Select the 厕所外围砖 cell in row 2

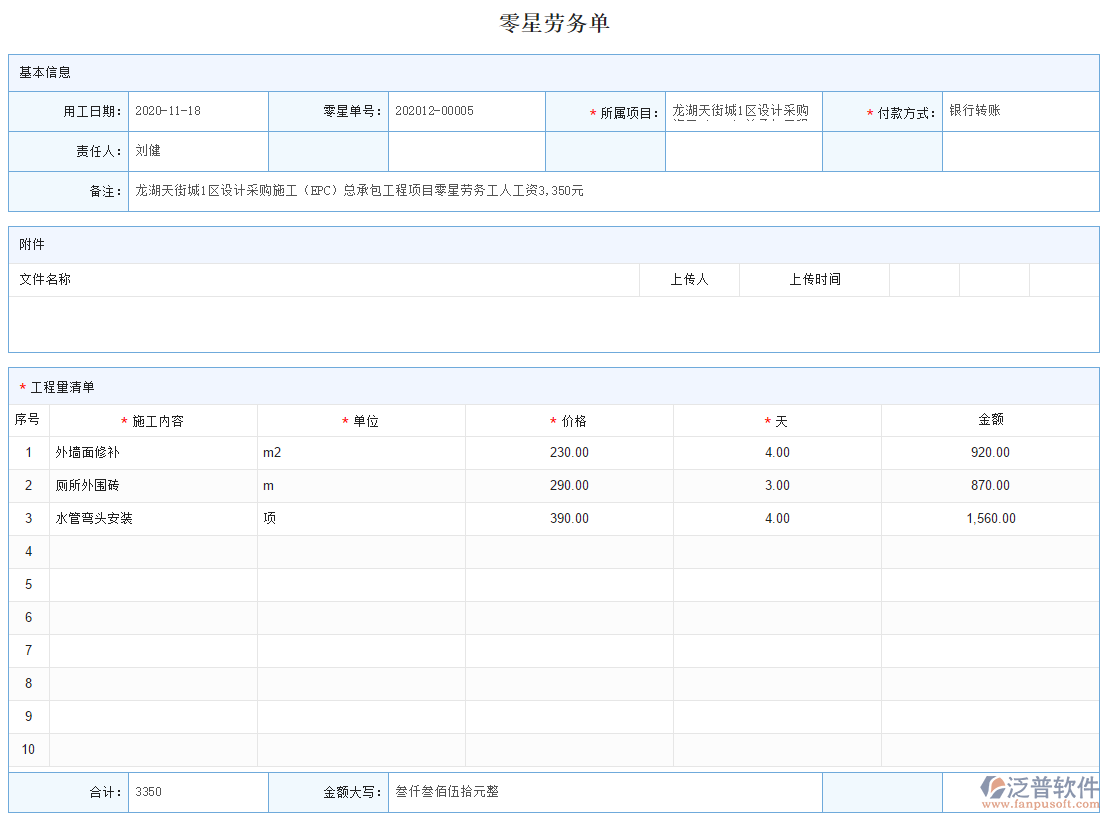tap(153, 486)
